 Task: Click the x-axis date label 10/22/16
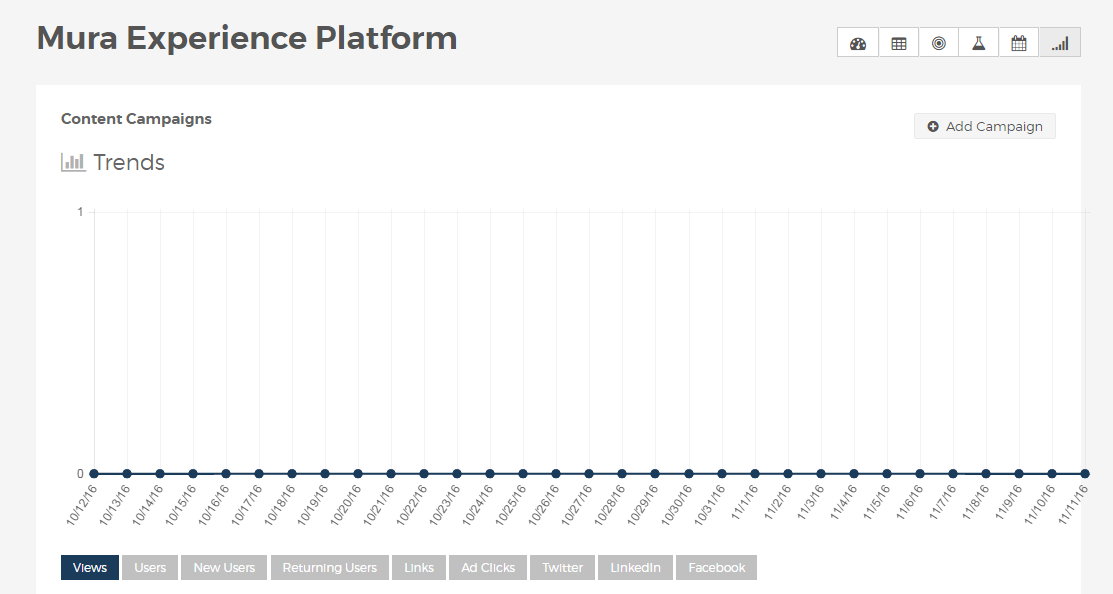point(412,505)
